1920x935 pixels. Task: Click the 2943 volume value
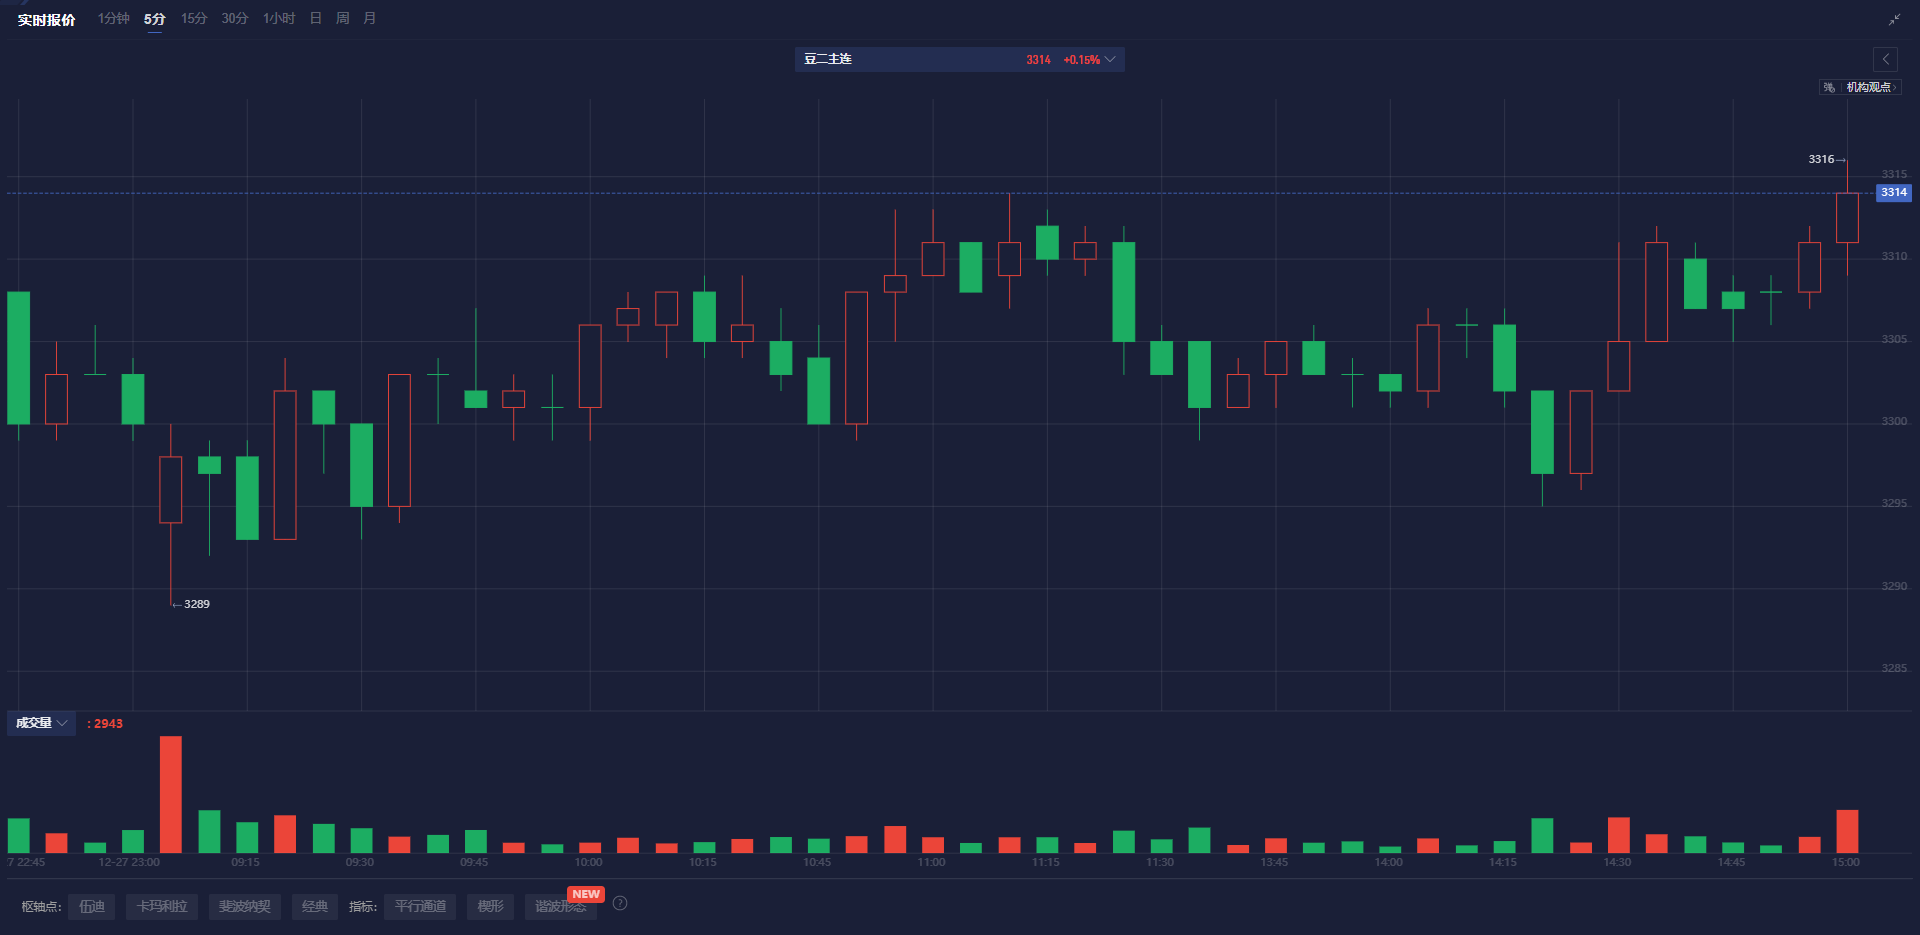coord(108,724)
